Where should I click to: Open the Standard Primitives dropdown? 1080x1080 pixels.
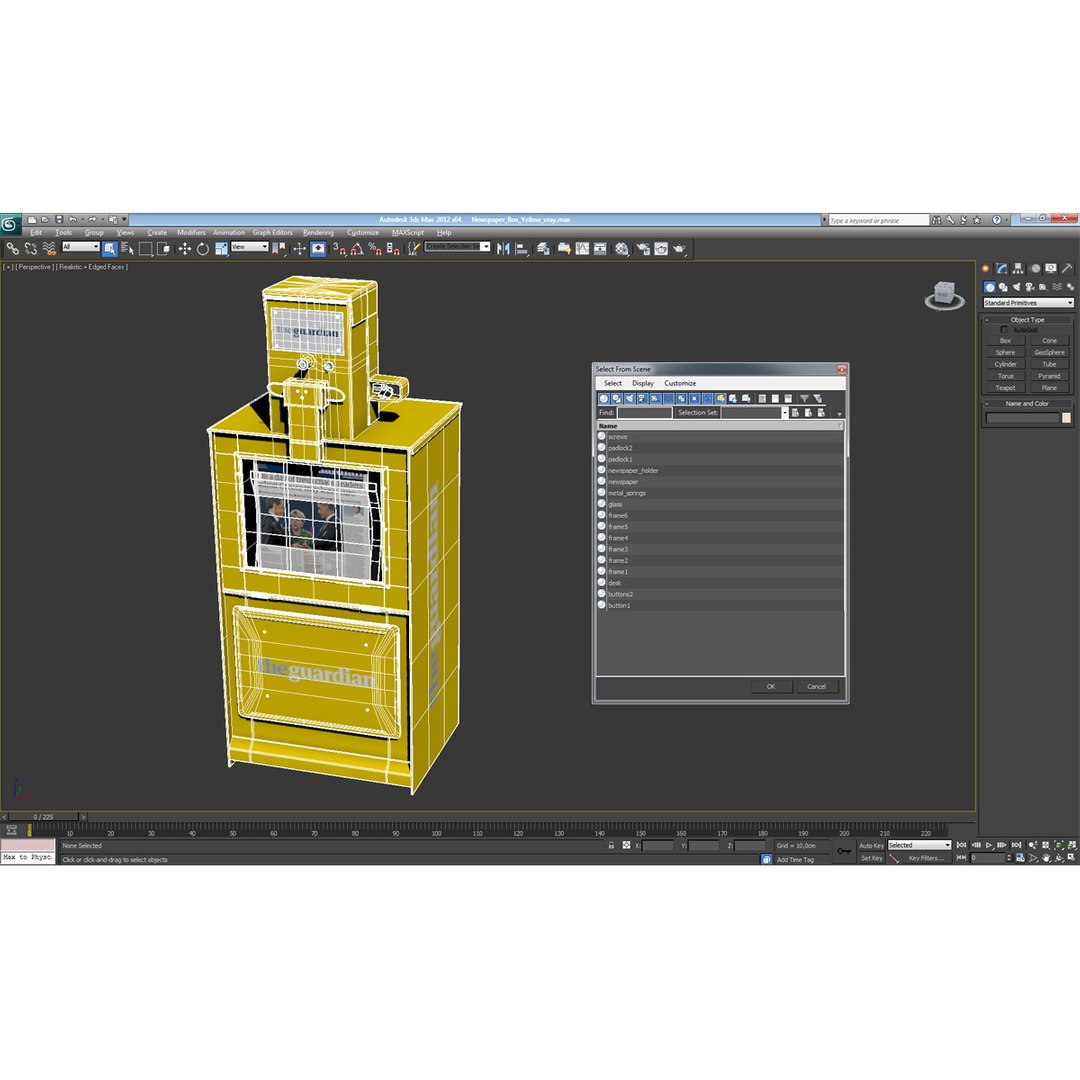(x=1028, y=303)
